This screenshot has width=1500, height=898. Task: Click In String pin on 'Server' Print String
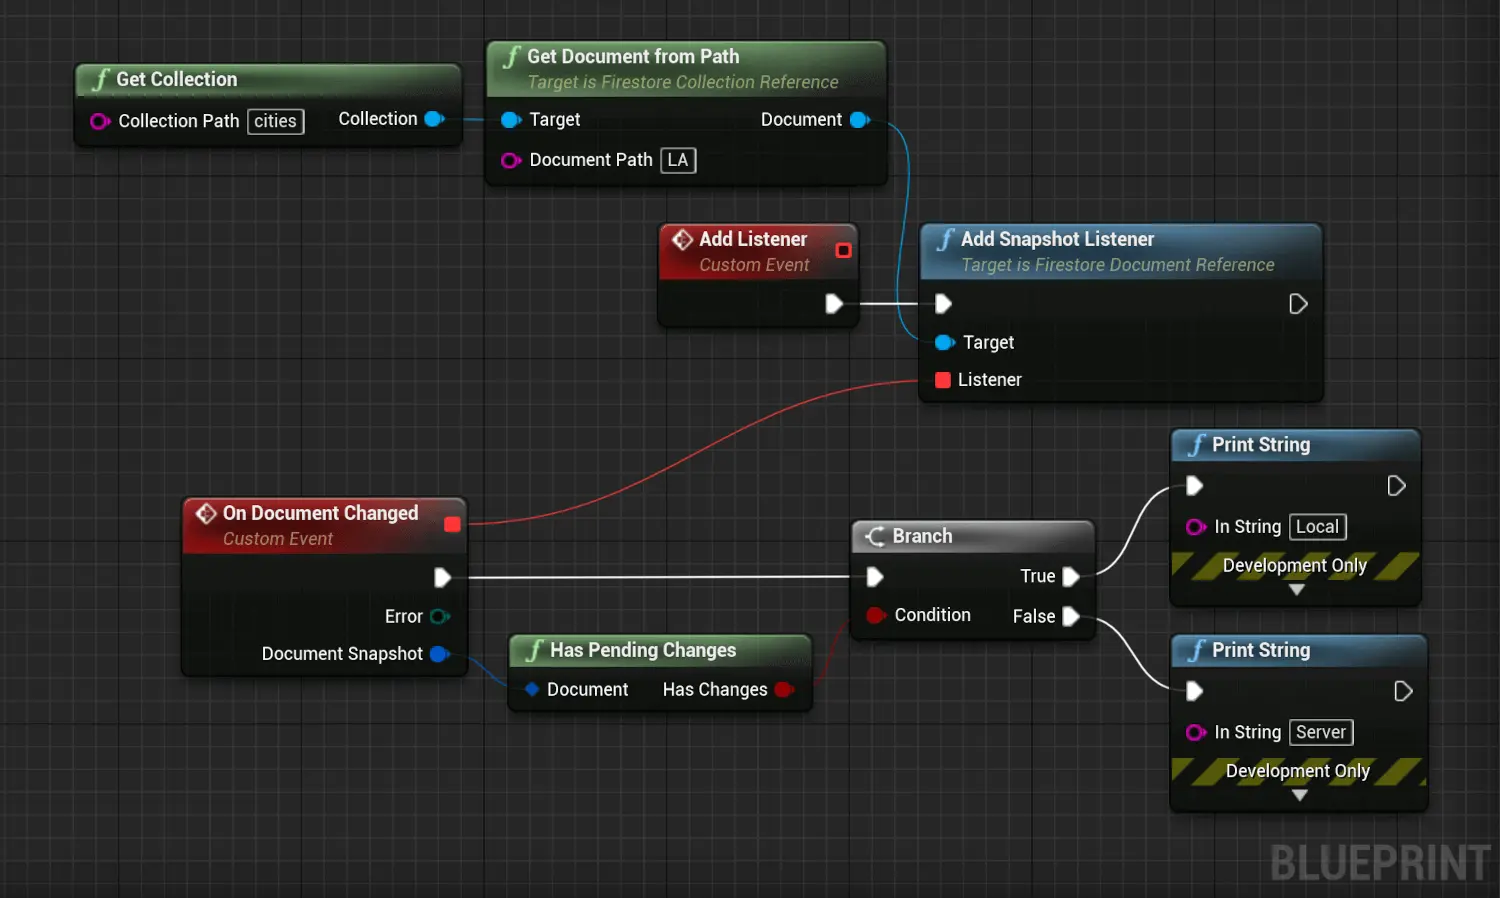coord(1196,733)
